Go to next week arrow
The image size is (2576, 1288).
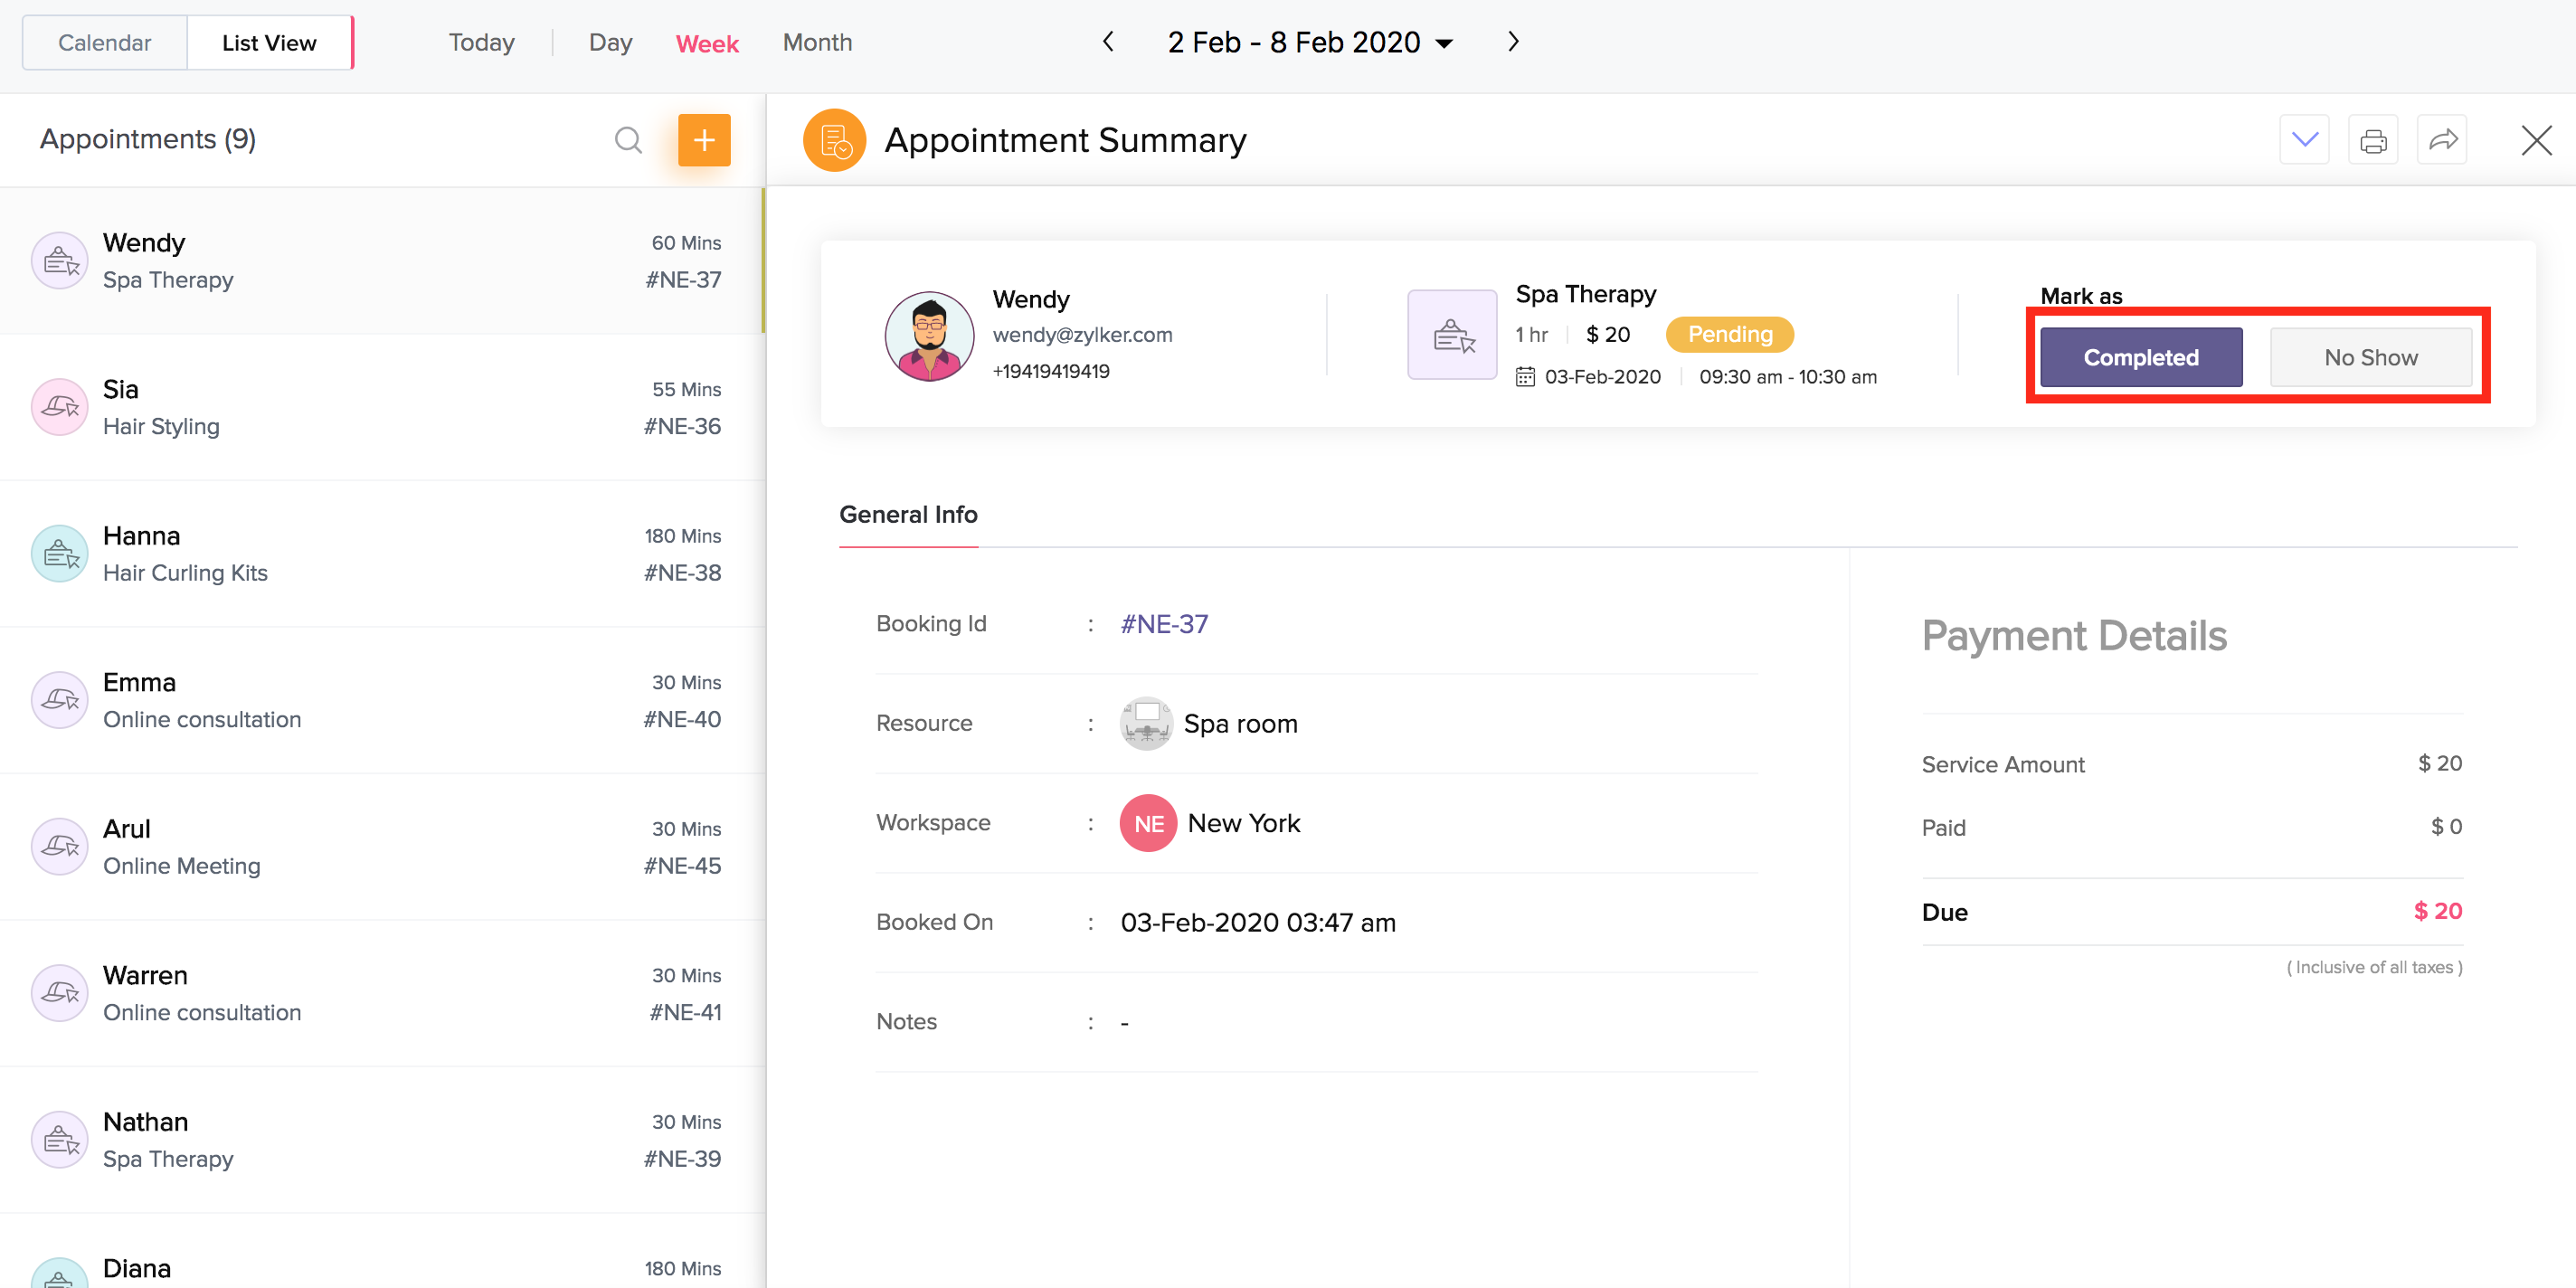point(1513,42)
